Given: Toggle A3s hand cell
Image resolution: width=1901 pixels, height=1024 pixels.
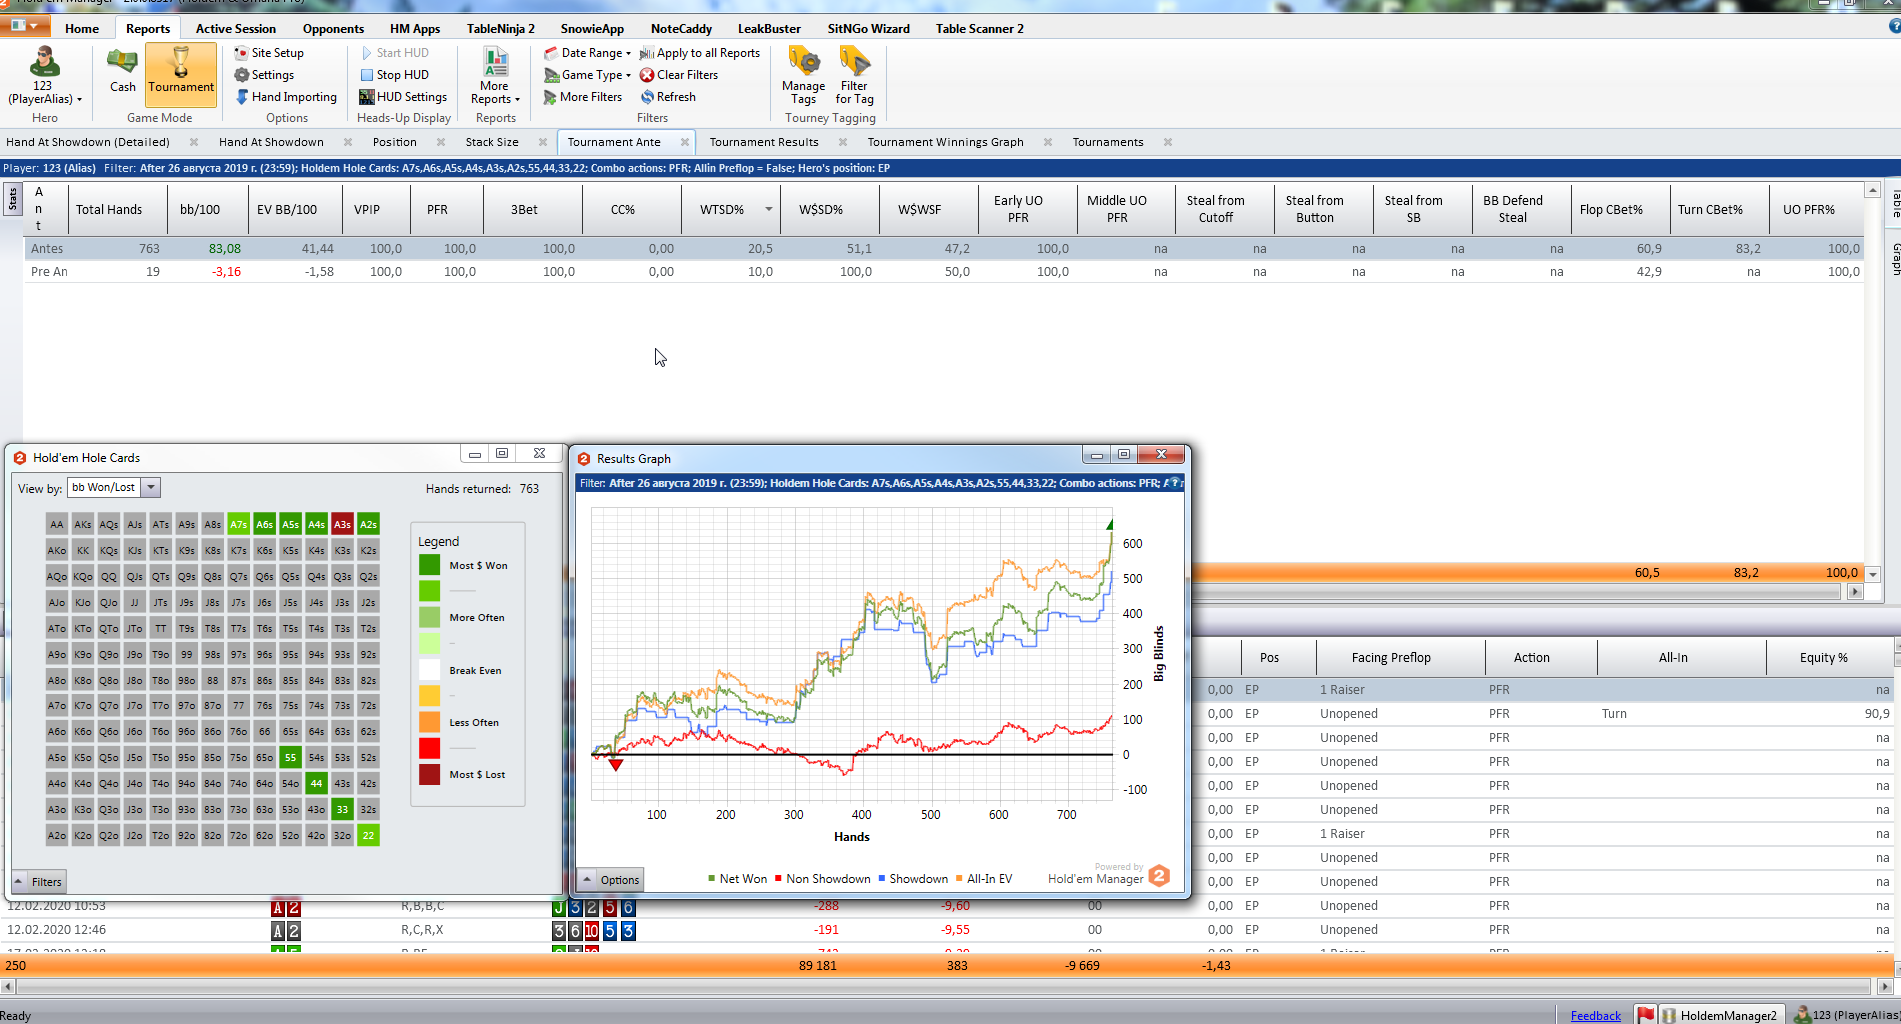Looking at the screenshot, I should click(x=342, y=524).
